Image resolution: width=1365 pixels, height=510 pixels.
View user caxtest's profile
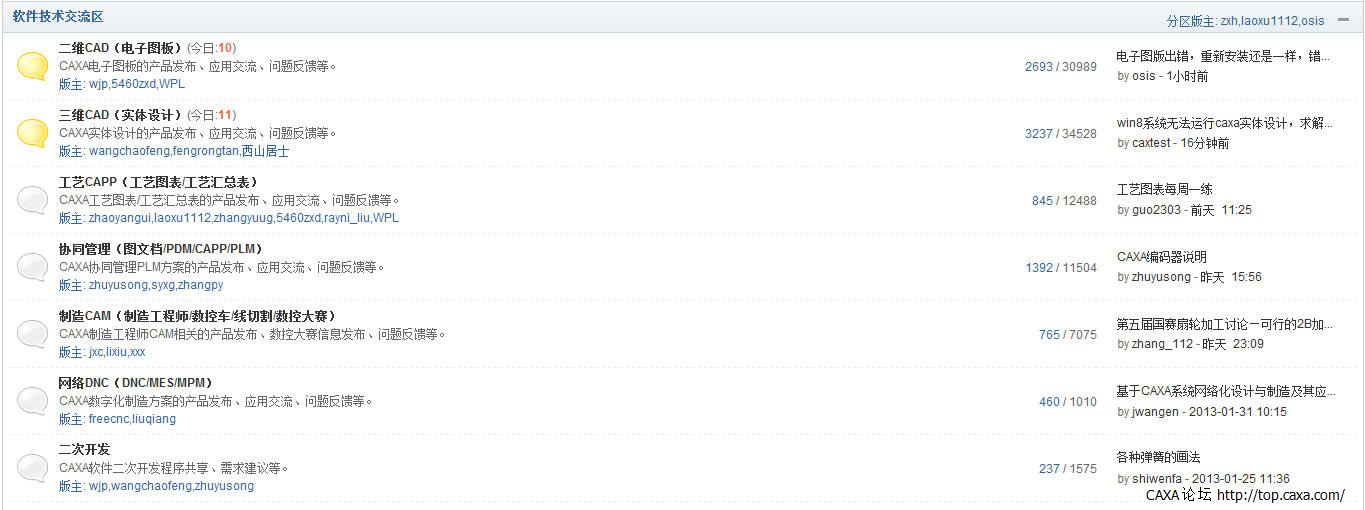pyautogui.click(x=1151, y=143)
